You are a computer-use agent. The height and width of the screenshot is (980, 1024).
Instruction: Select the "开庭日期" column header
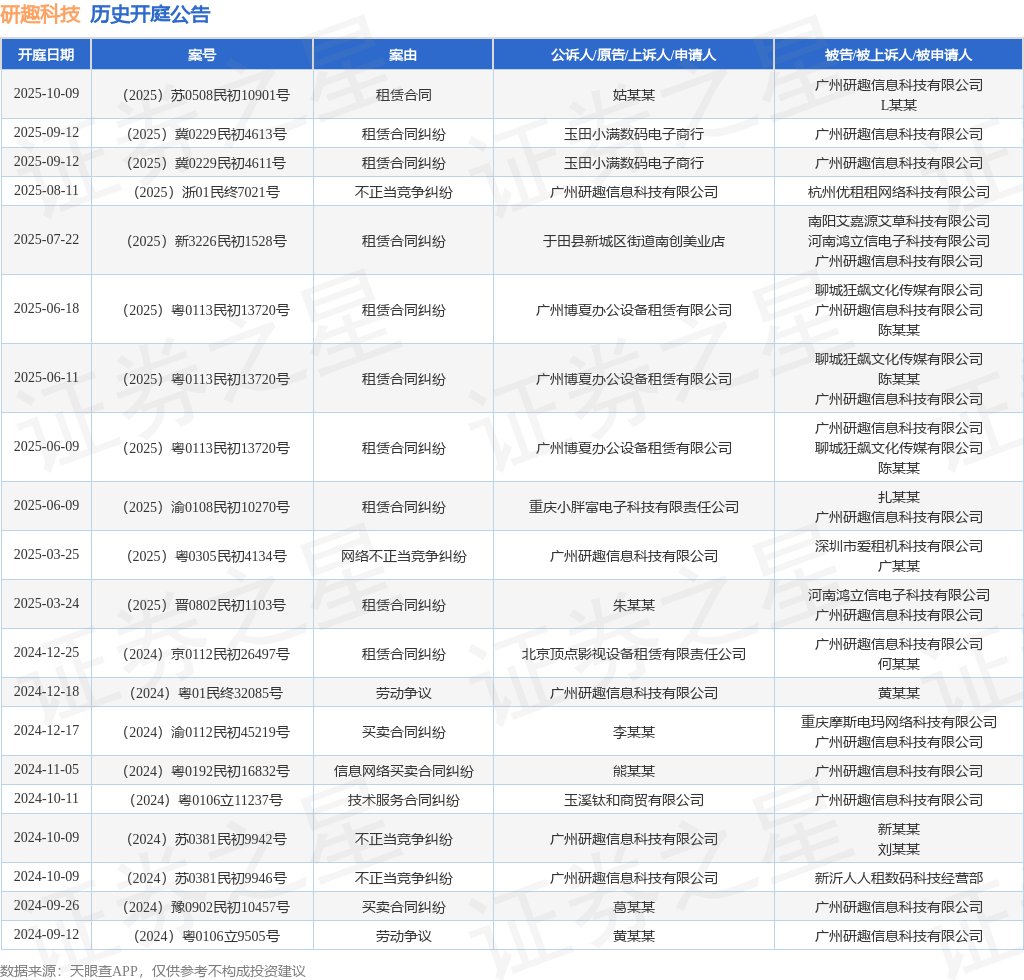tap(46, 55)
